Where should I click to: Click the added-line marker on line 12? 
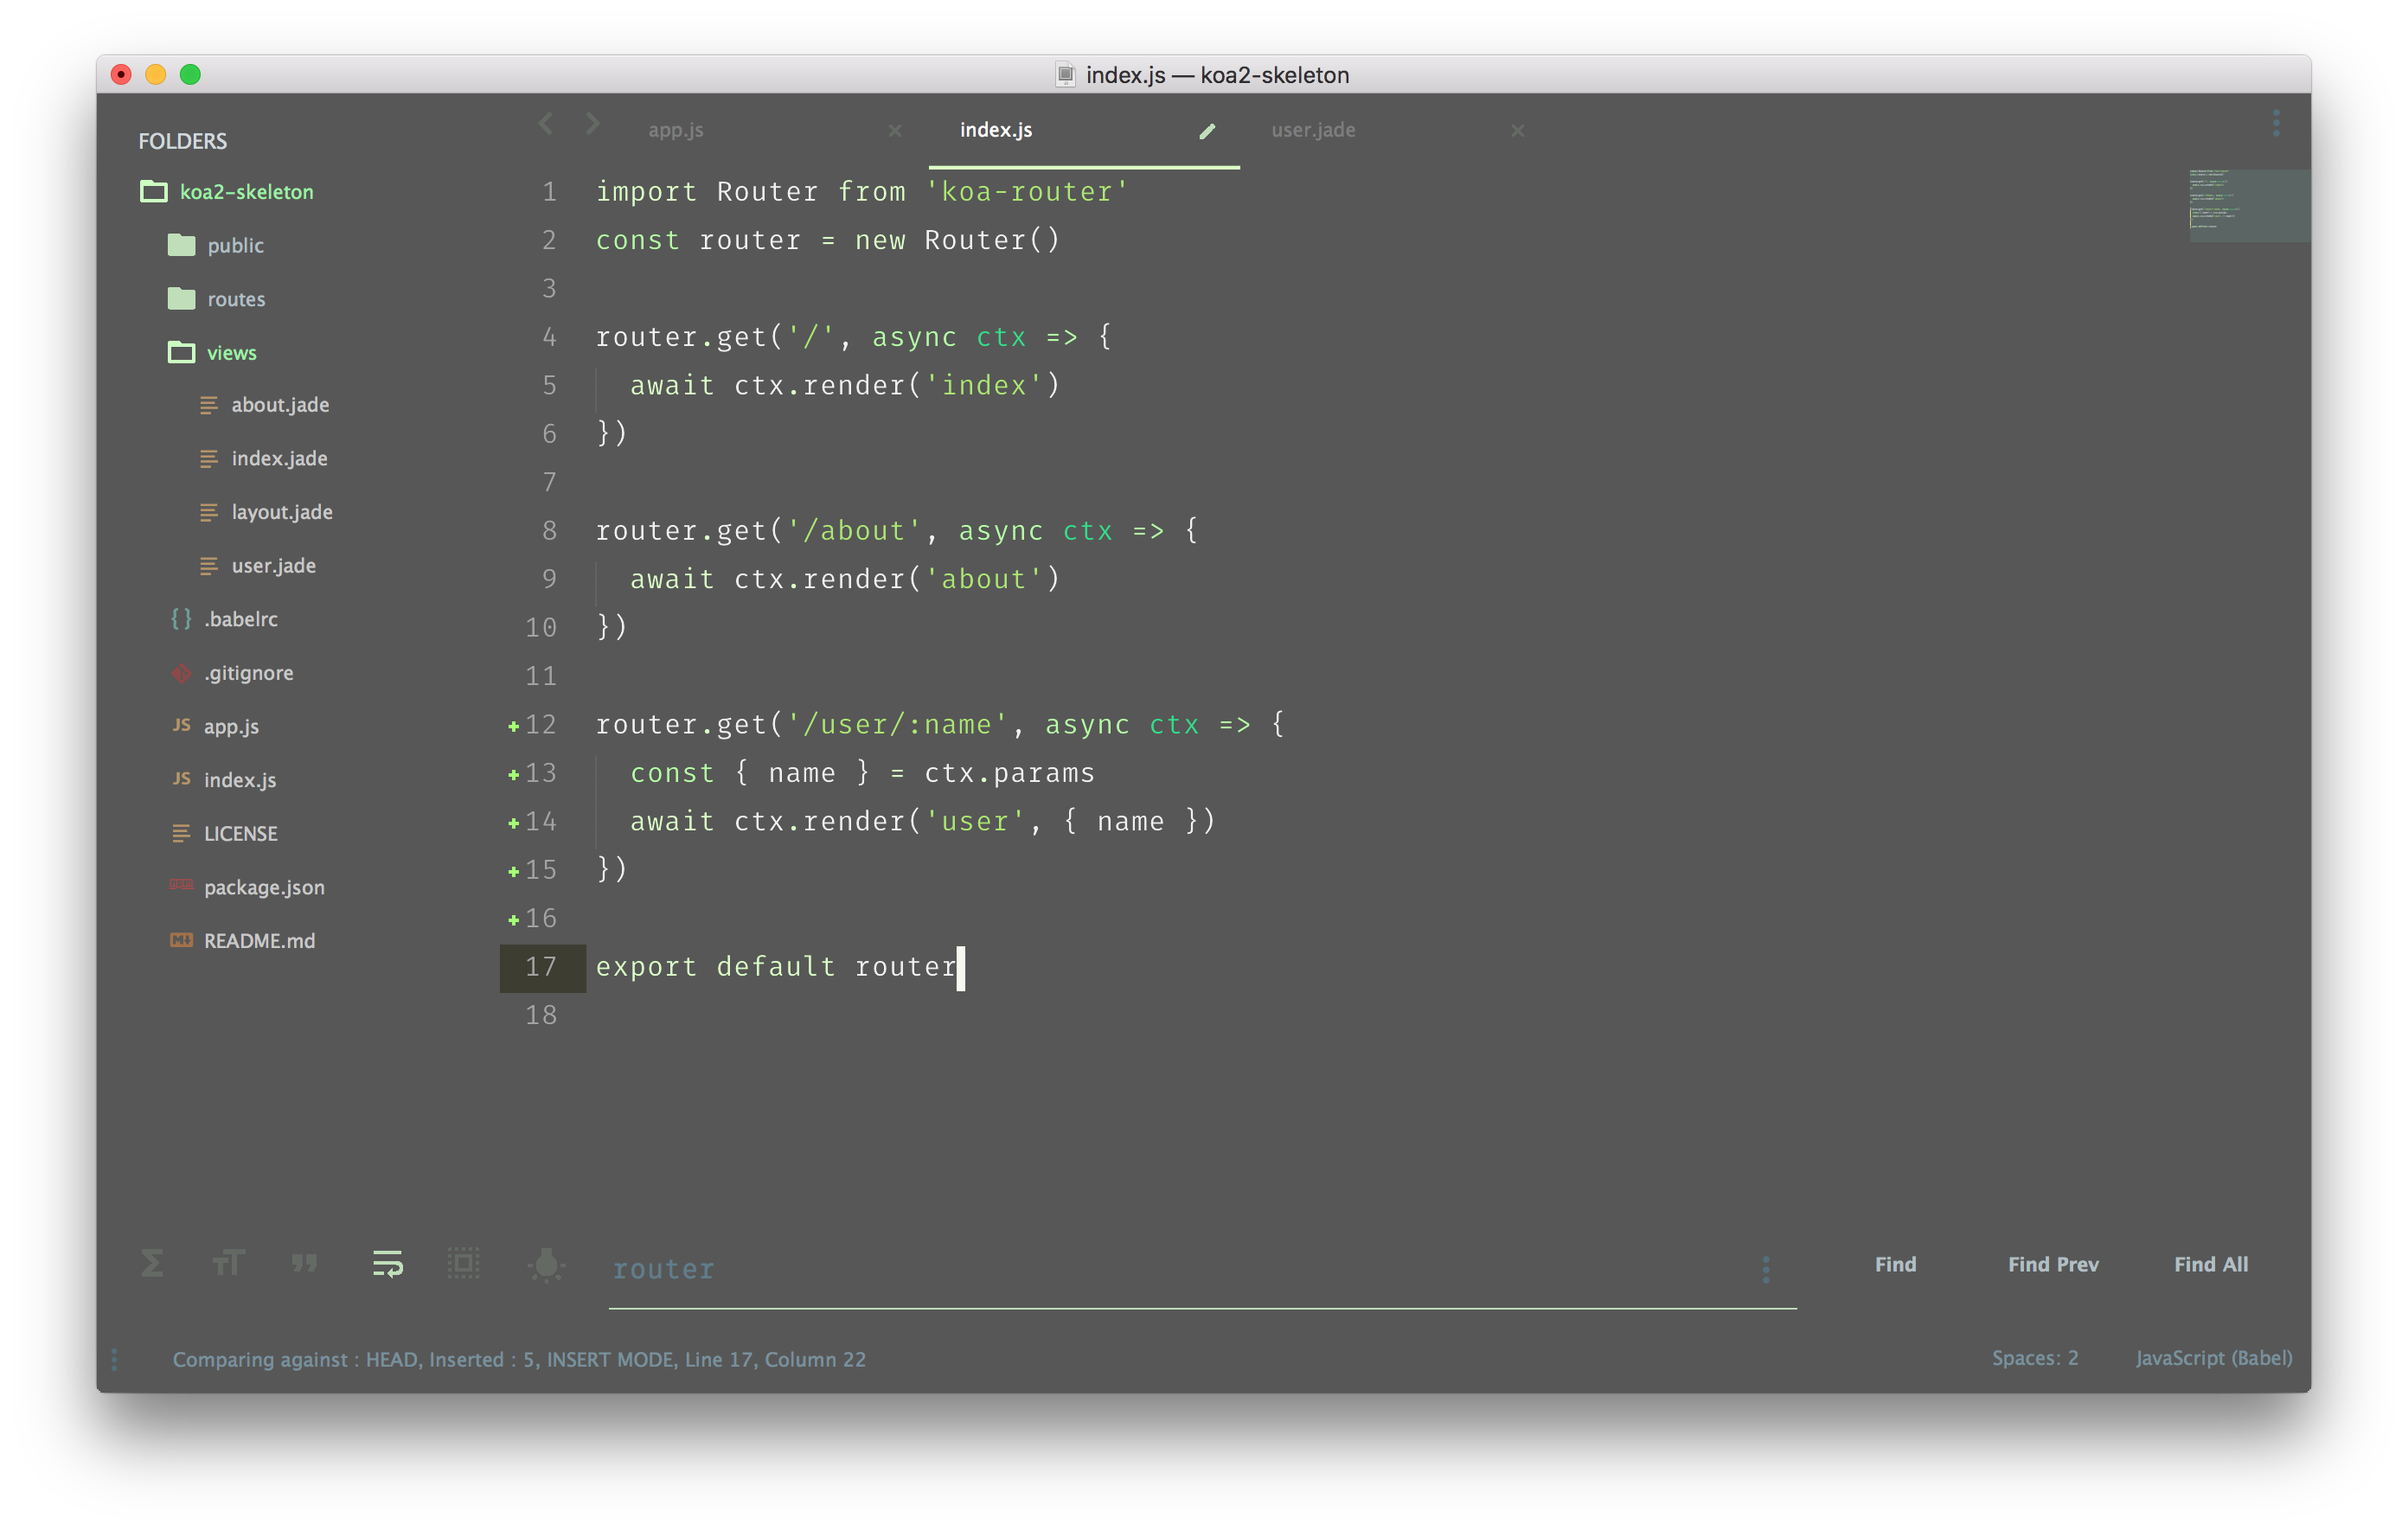coord(513,727)
